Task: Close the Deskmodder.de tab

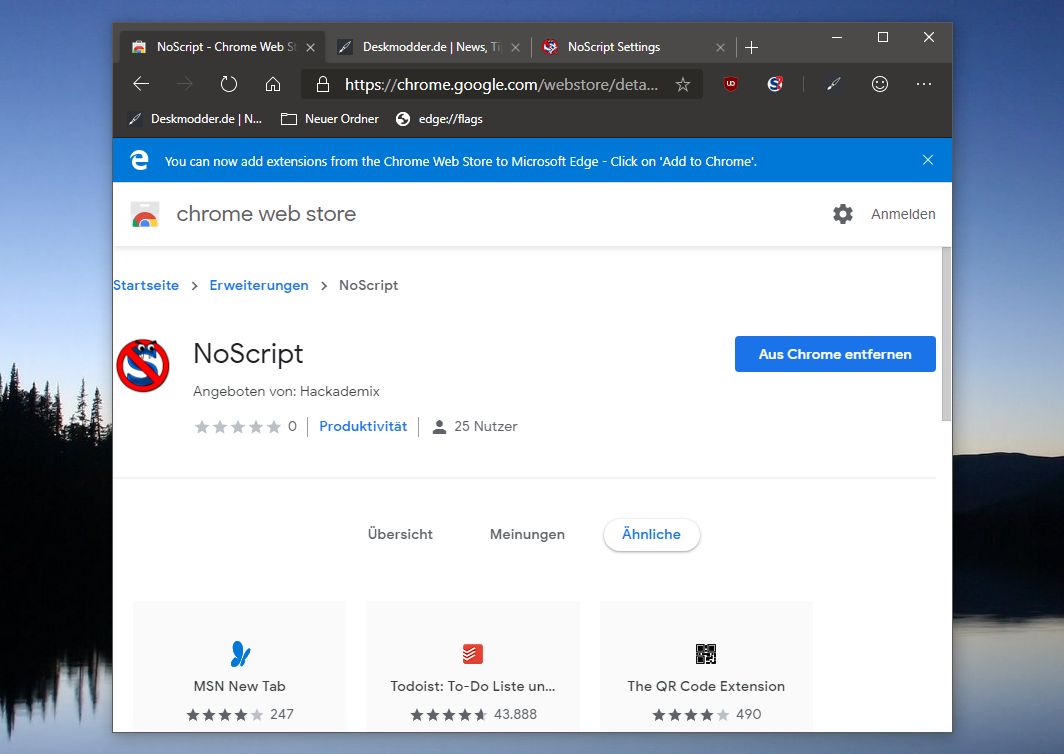Action: 516,48
